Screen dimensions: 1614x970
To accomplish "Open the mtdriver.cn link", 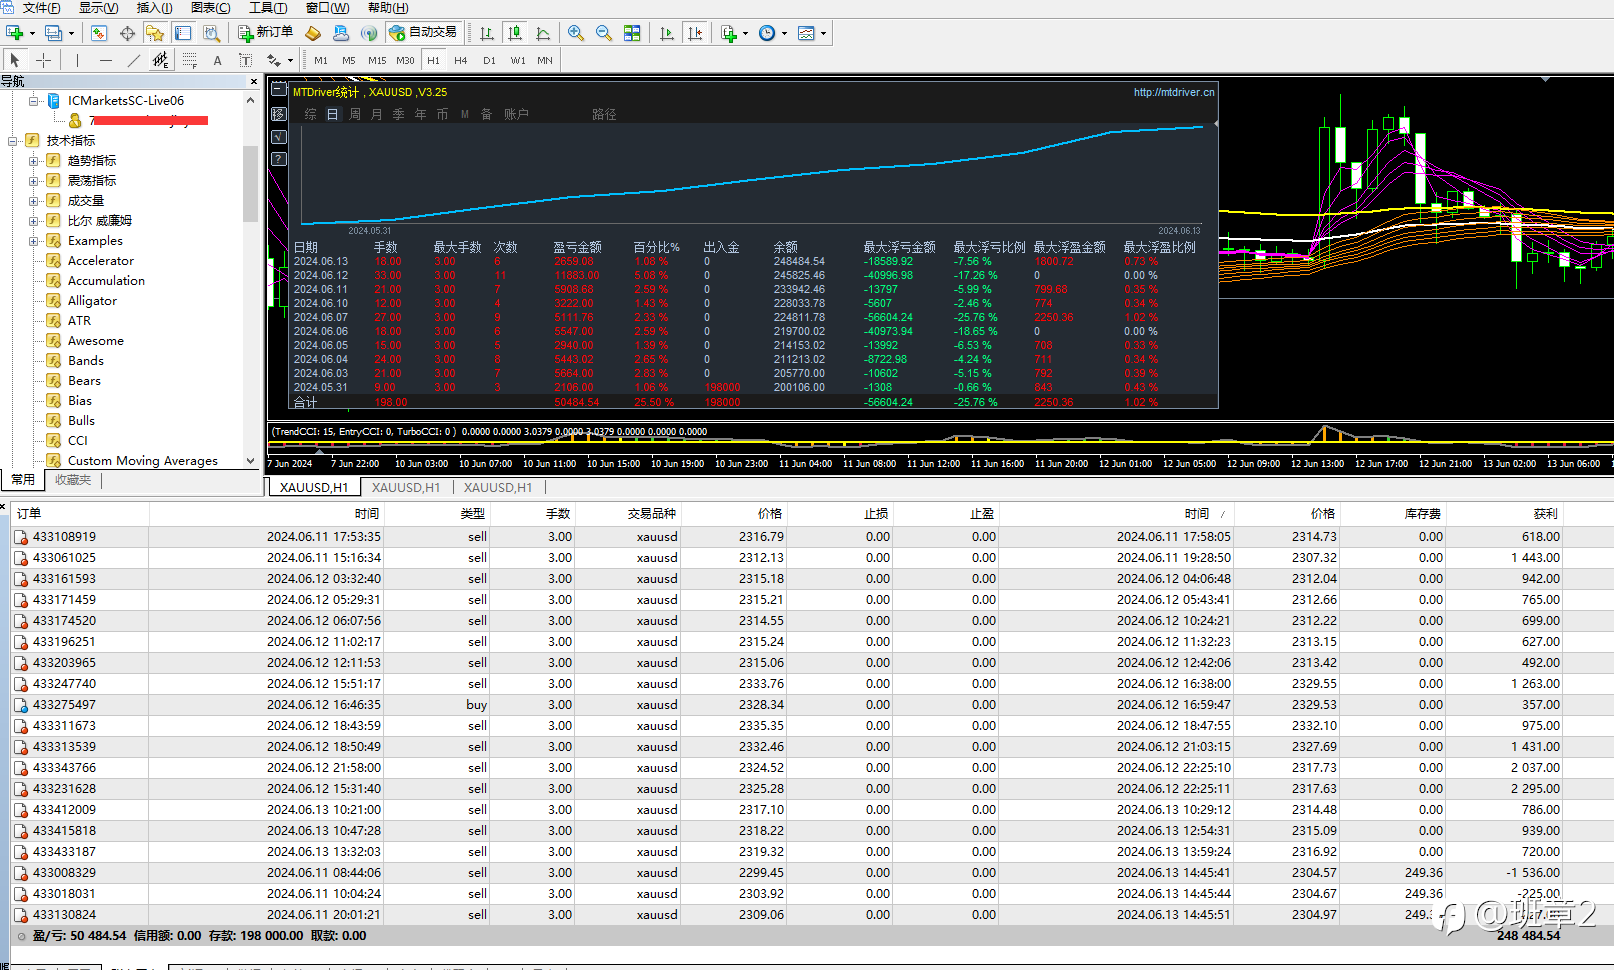I will (x=1173, y=92).
